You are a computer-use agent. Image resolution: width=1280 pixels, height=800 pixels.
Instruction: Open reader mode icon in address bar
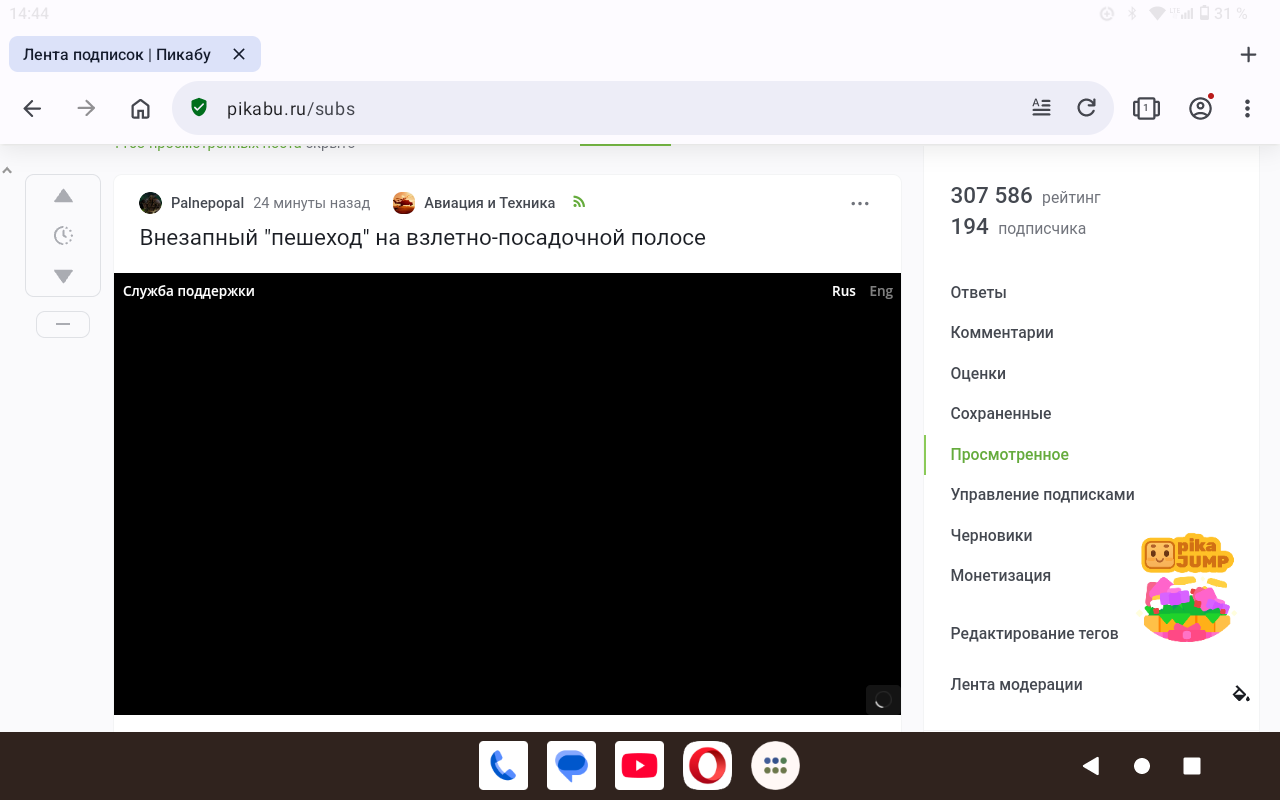point(1041,108)
